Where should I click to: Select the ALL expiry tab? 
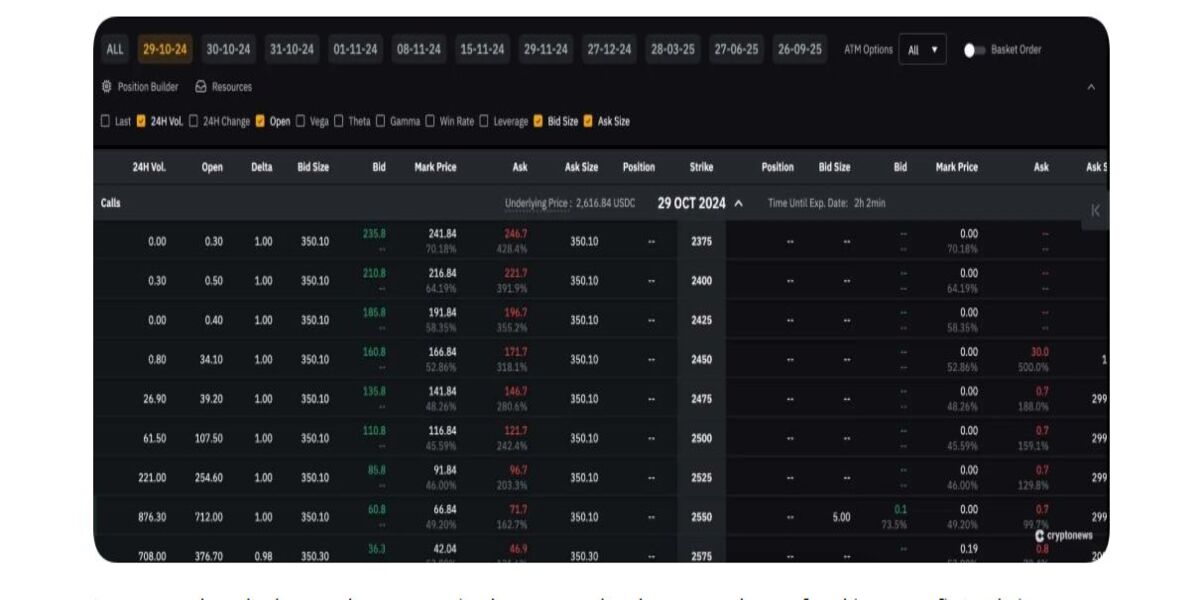(115, 49)
